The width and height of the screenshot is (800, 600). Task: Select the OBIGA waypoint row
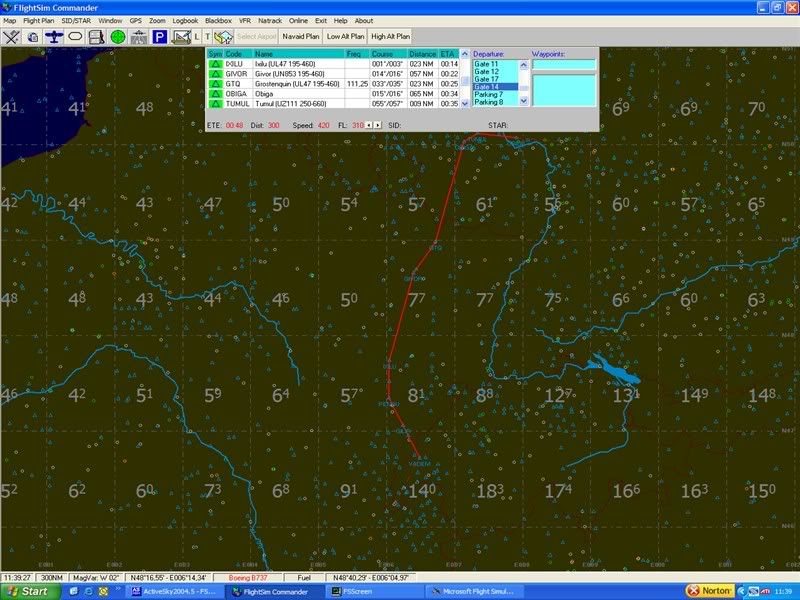click(333, 94)
